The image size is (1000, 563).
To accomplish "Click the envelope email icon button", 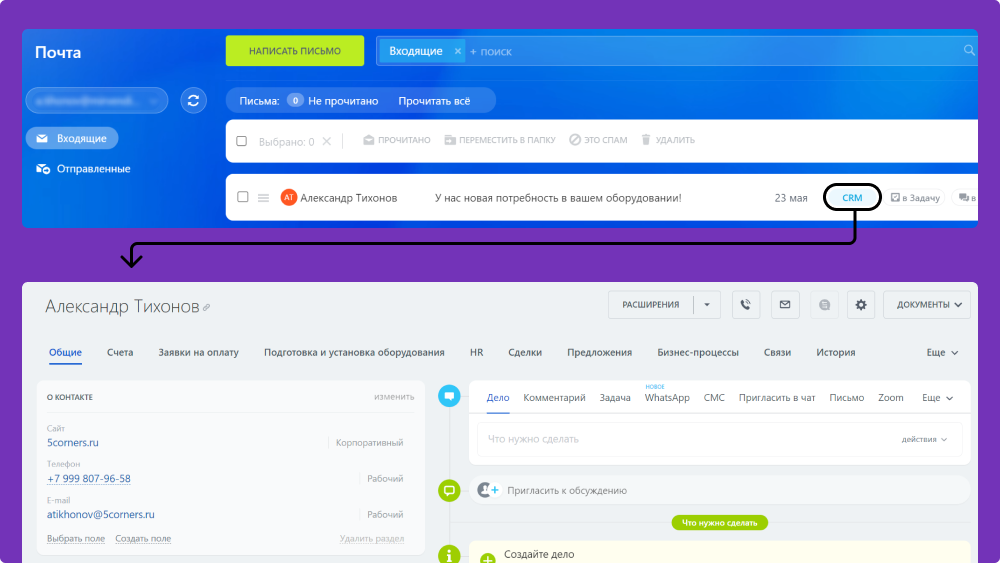I will click(x=785, y=305).
